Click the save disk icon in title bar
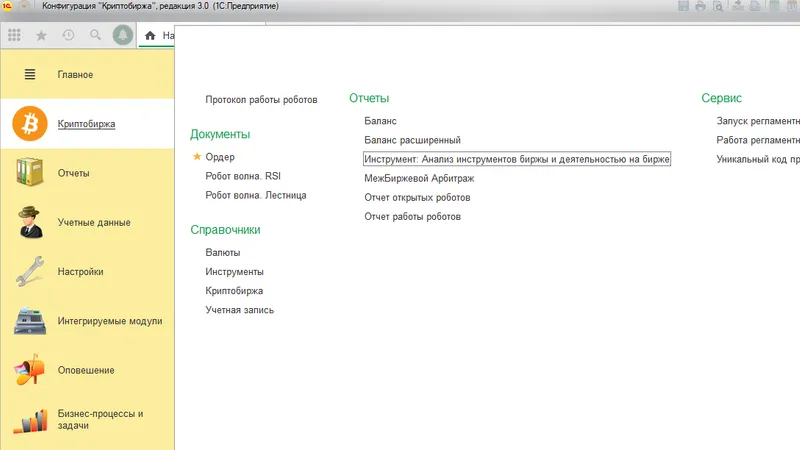This screenshot has width=800, height=450. click(x=683, y=6)
